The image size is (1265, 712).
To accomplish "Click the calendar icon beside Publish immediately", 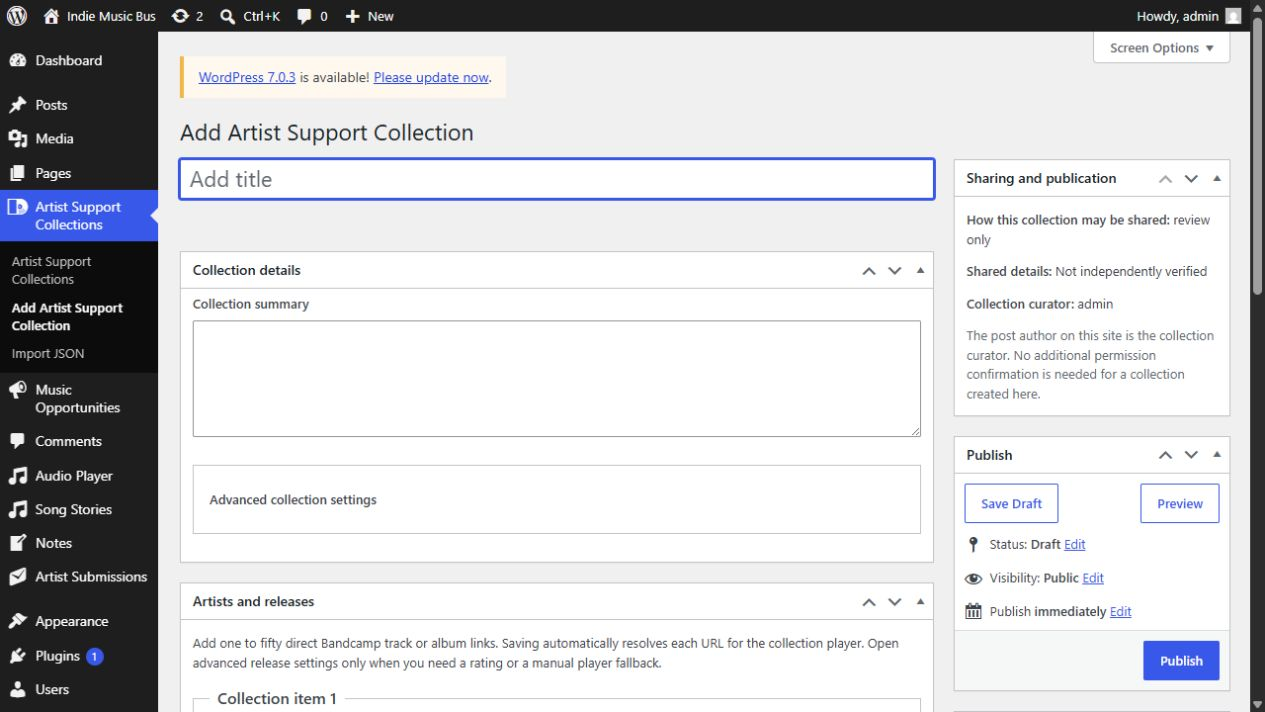I will click(x=973, y=611).
